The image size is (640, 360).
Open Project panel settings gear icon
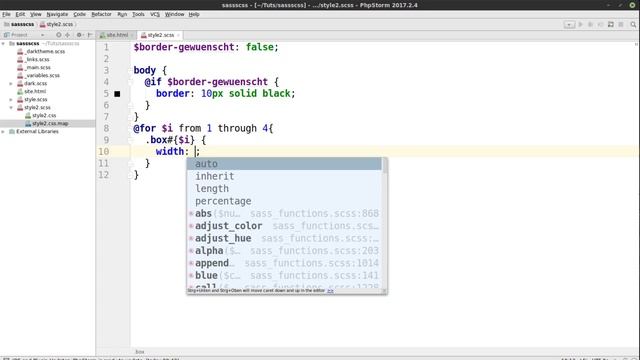[79, 35]
